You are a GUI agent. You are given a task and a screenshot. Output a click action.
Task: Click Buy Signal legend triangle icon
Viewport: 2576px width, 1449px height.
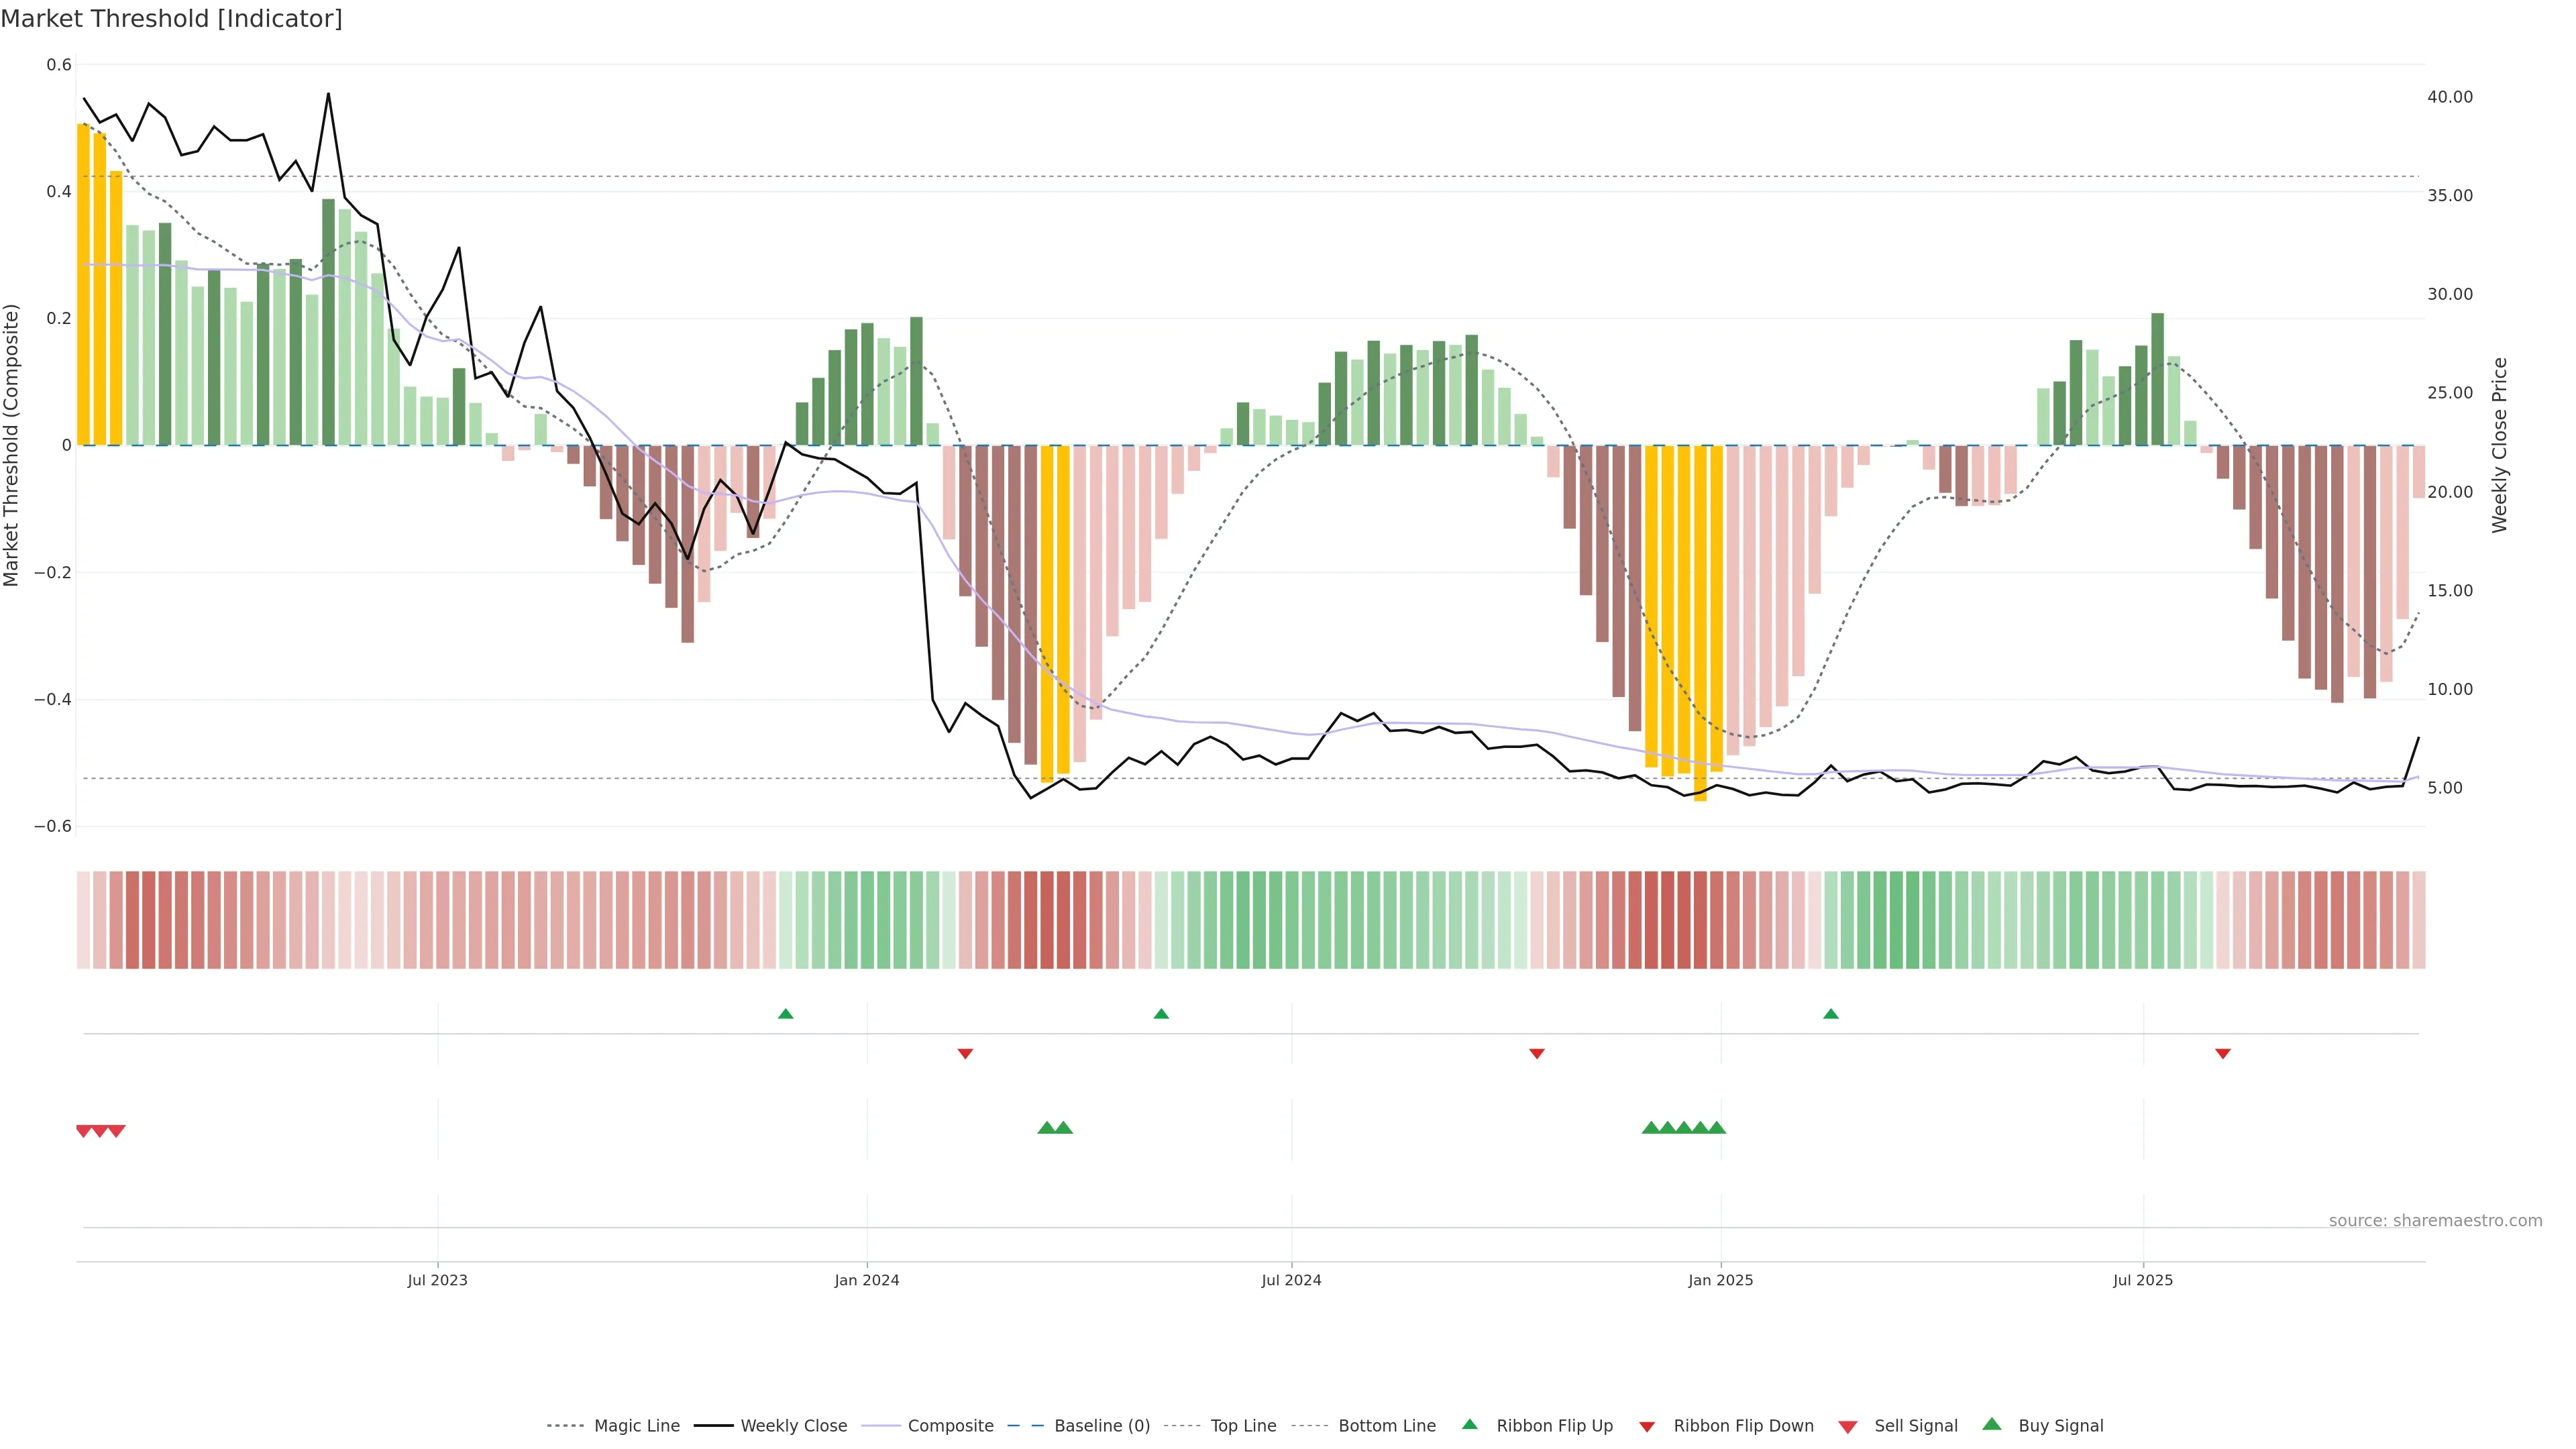tap(1991, 1425)
